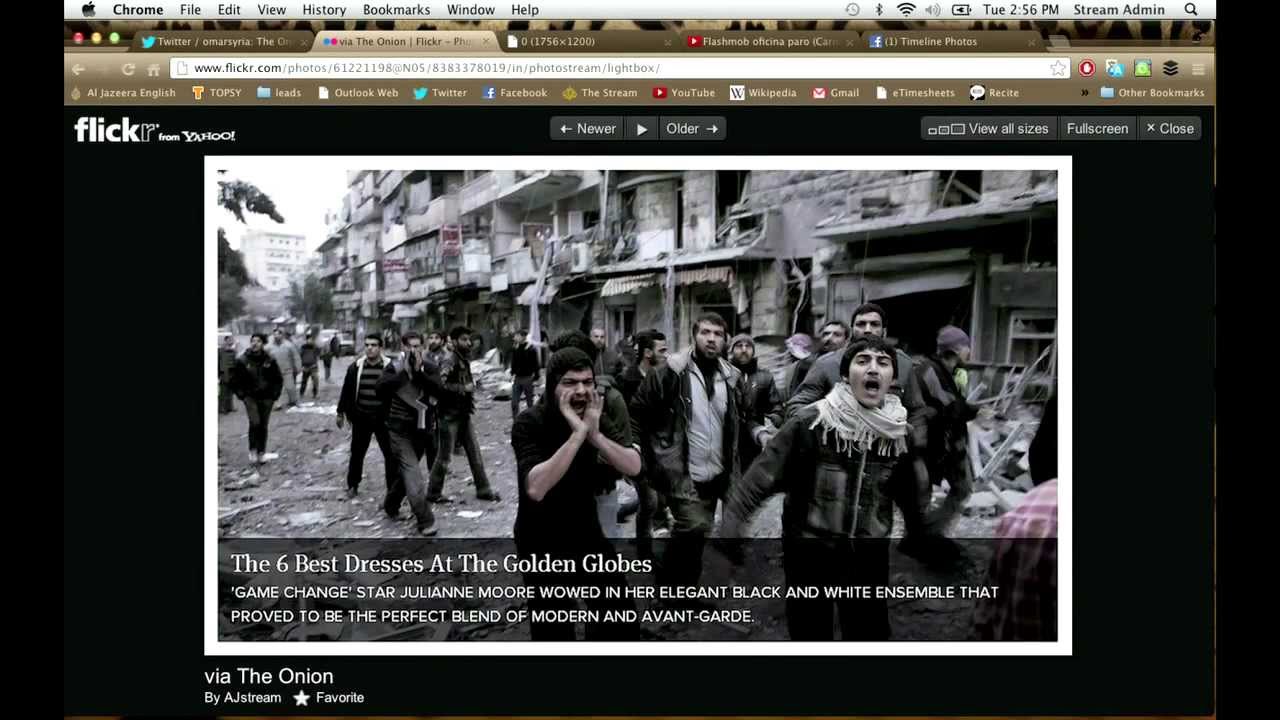Image resolution: width=1280 pixels, height=720 pixels.
Task: Close the Flashmob oficina paro tab
Action: click(x=850, y=42)
